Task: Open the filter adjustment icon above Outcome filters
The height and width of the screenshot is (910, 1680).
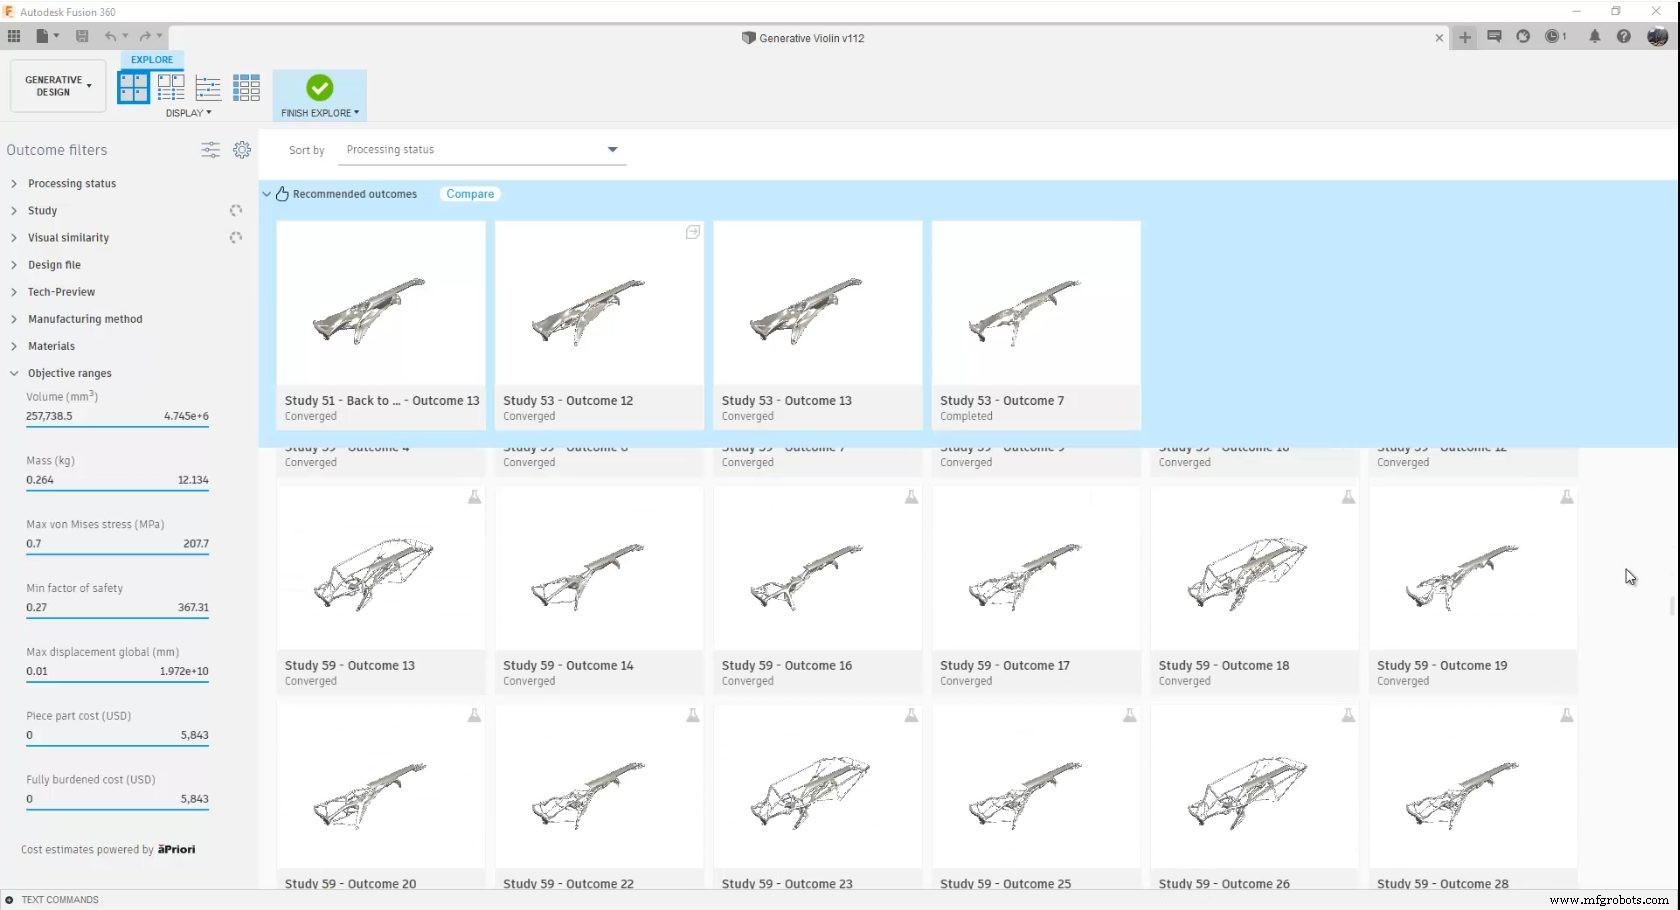Action: [210, 150]
